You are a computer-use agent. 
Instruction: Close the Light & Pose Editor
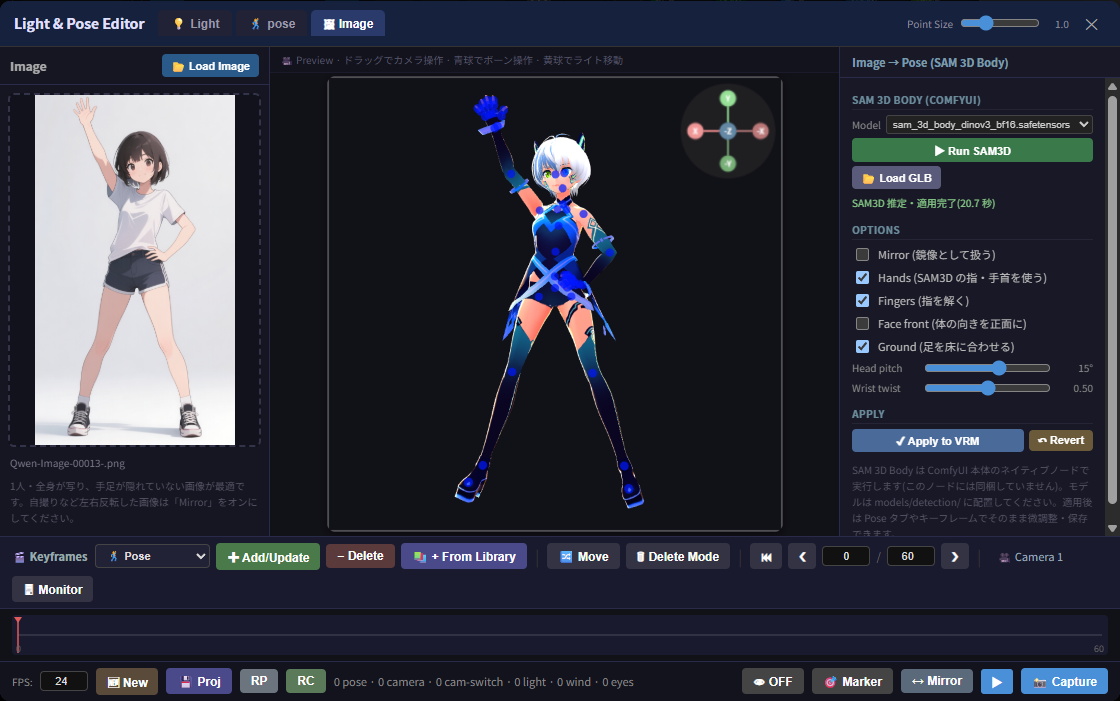coord(1091,24)
